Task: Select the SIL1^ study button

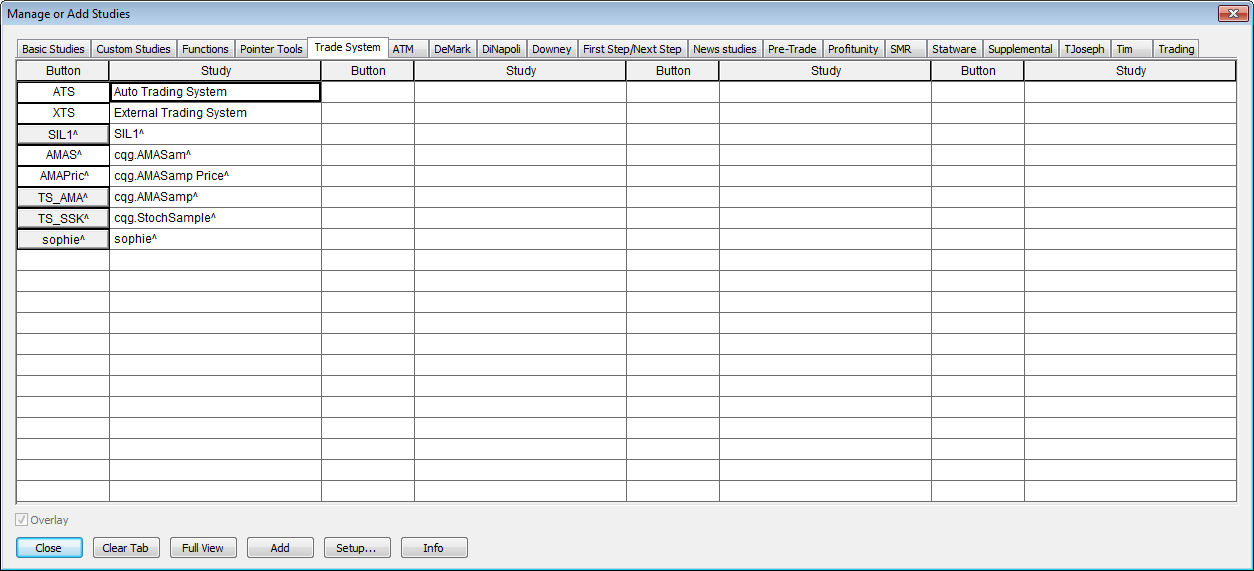Action: coord(63,134)
